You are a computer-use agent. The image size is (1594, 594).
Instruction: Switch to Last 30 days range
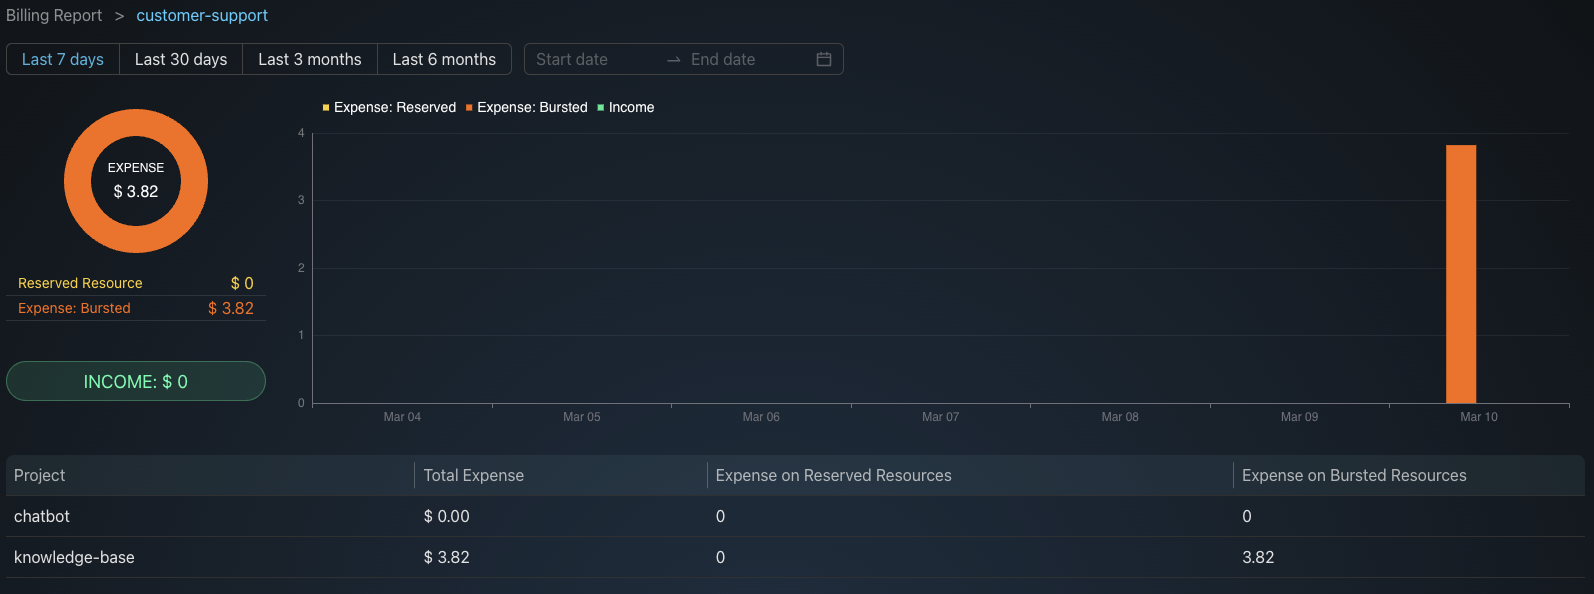coord(181,59)
